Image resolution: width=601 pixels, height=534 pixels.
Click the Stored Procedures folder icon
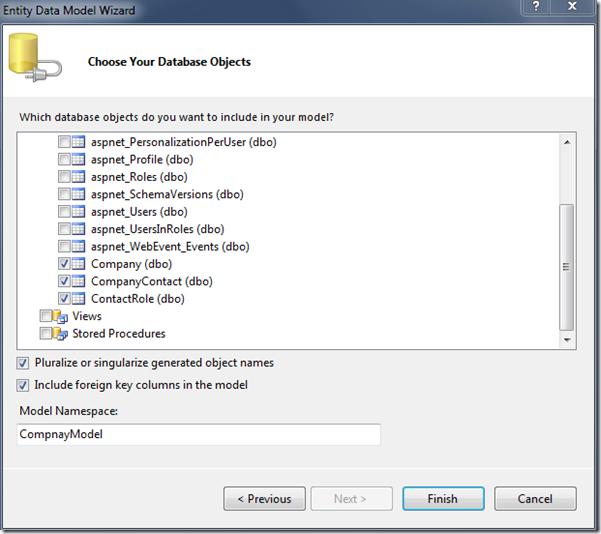[60, 334]
